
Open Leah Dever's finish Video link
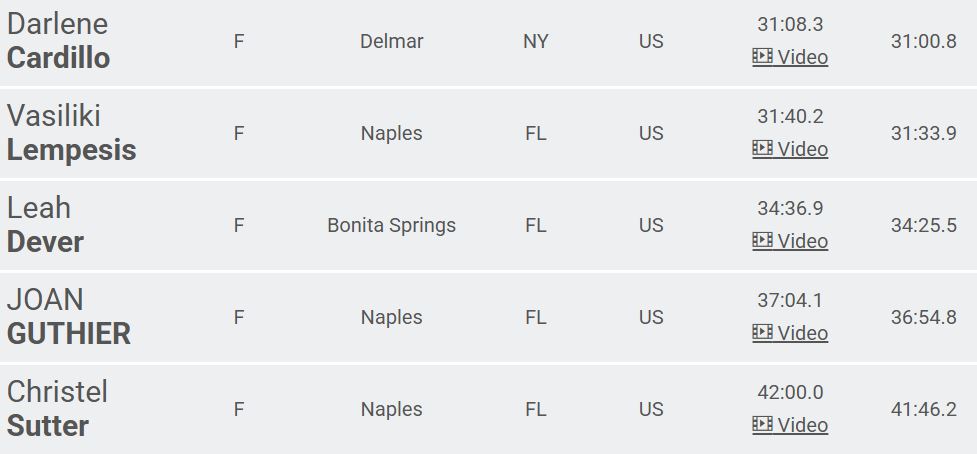802,241
